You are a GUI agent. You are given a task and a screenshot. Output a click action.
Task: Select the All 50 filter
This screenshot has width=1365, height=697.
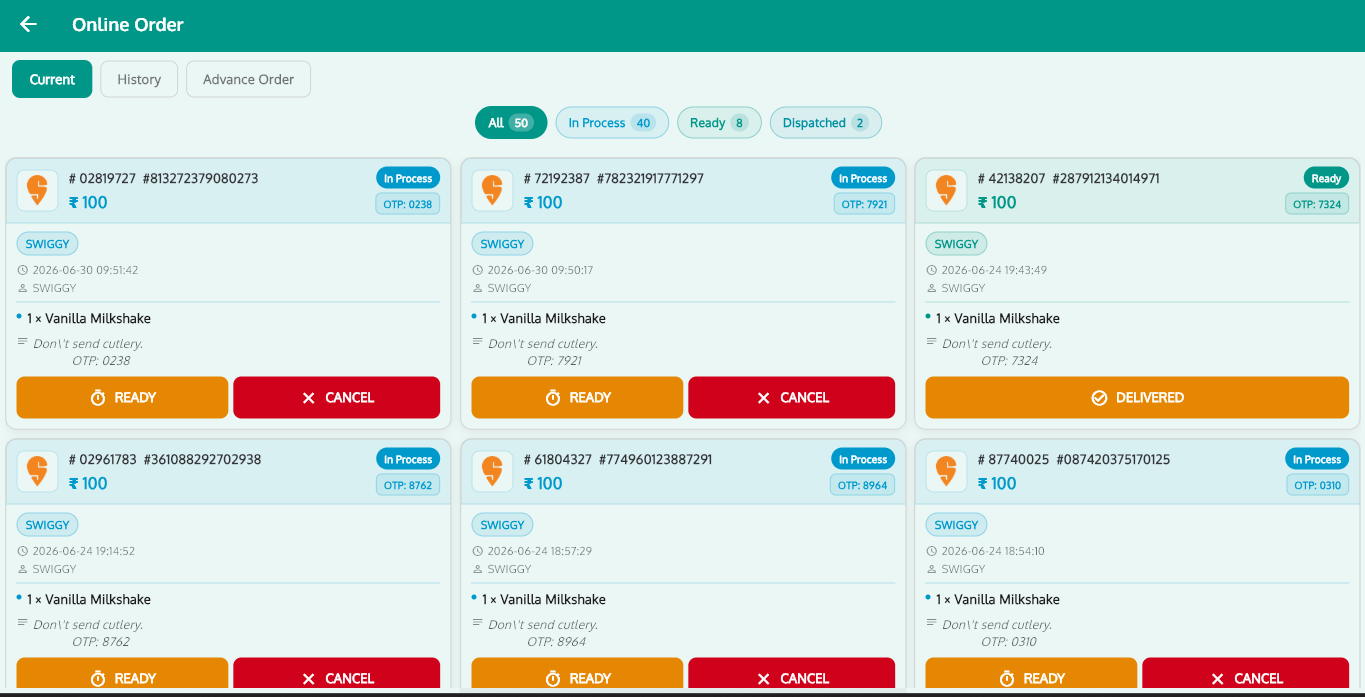(511, 123)
